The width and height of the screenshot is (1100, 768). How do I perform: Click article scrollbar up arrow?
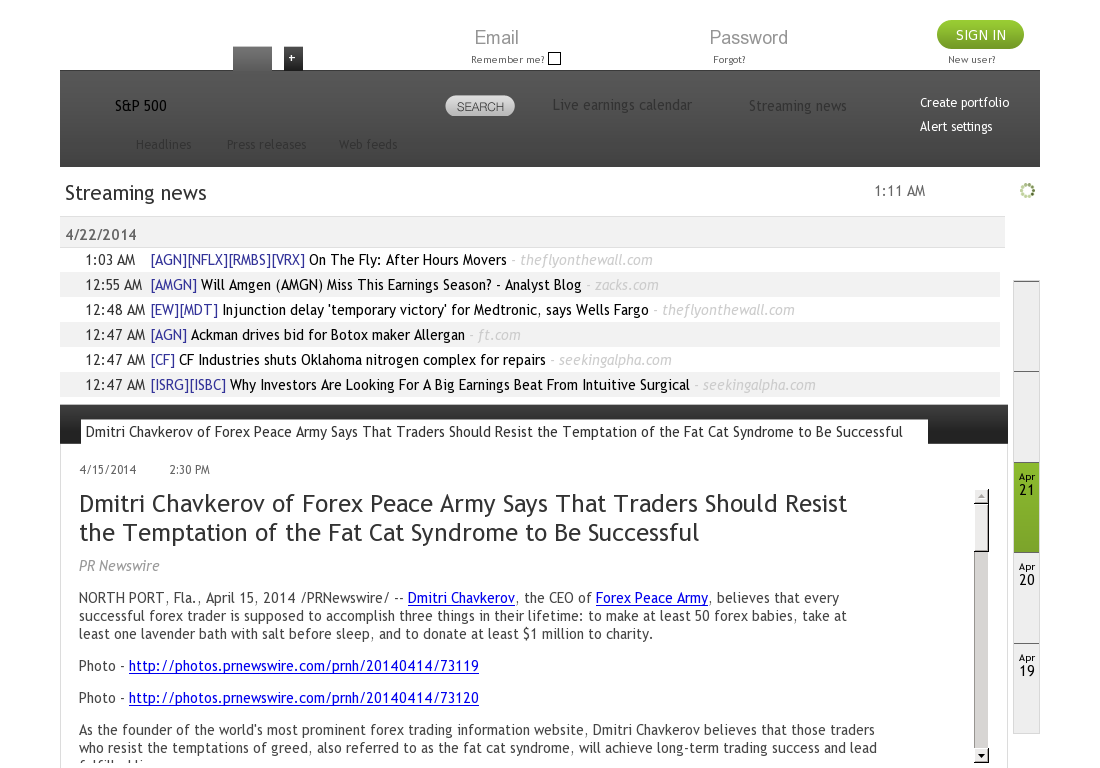click(981, 497)
